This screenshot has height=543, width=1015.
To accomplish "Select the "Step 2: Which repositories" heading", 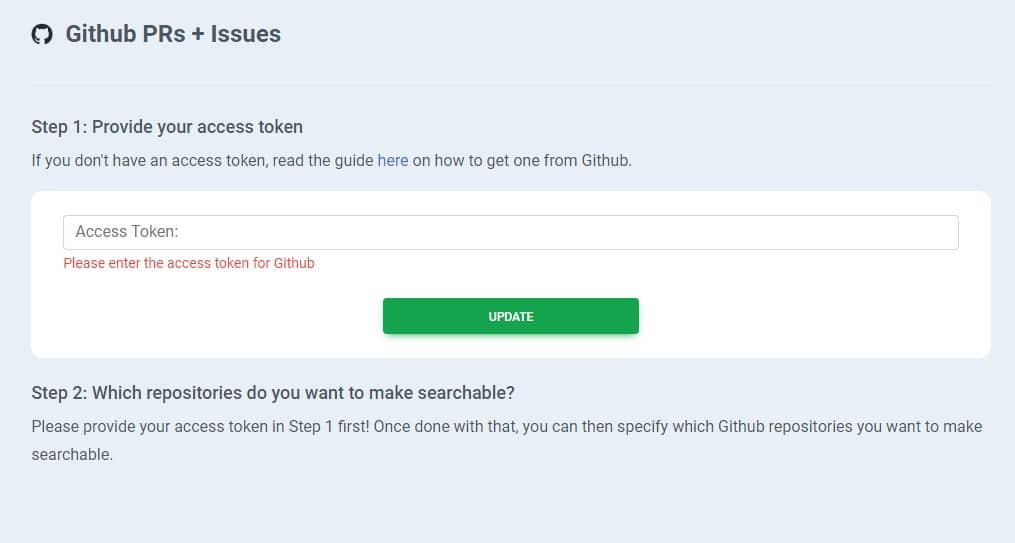I will (x=273, y=391).
